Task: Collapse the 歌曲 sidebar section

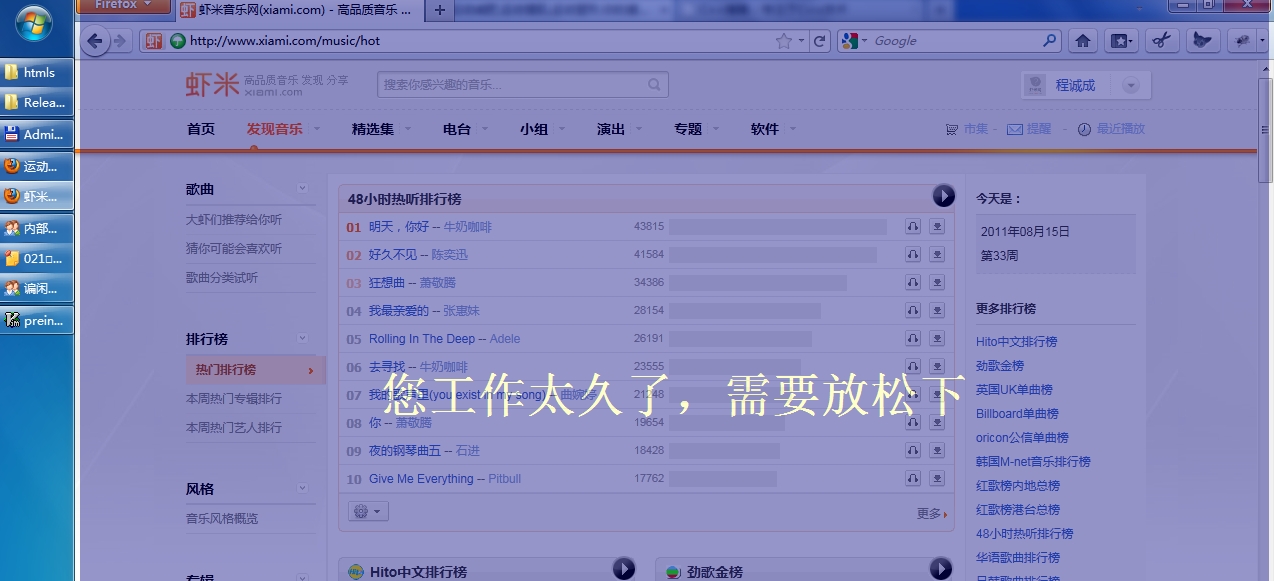Action: click(x=302, y=189)
